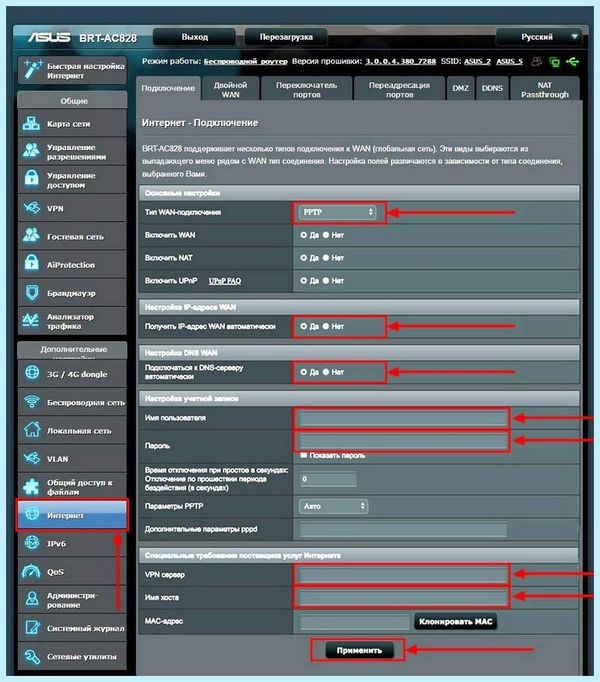Open the Переадресация портов tab
This screenshot has width=600, height=682.
tap(399, 90)
